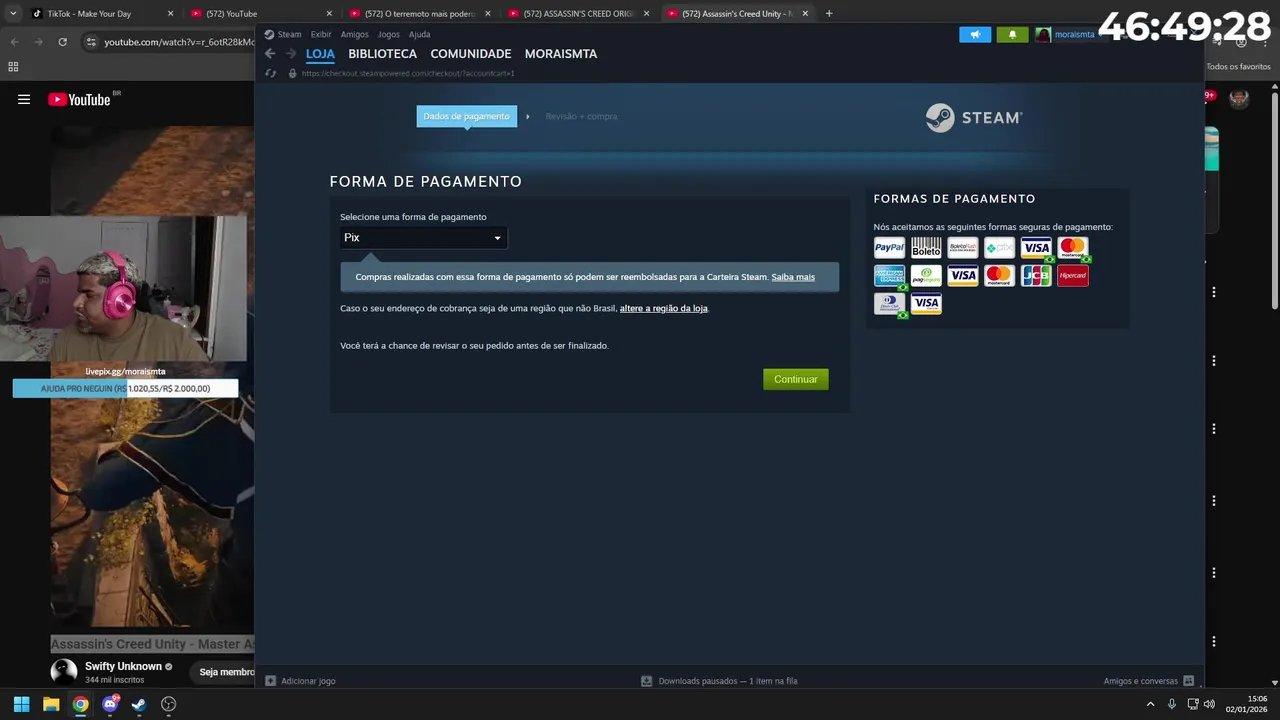Viewport: 1280px width, 720px height.
Task: Click Swifty Unknown channel avatar
Action: coord(64,671)
